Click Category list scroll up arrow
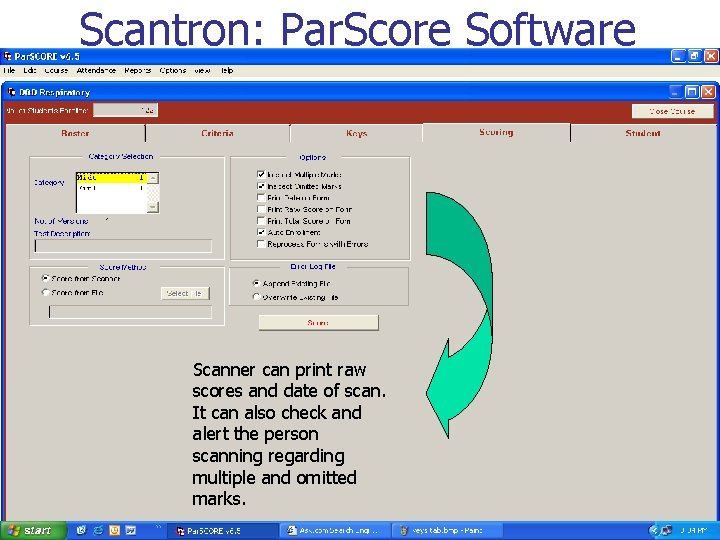The height and width of the screenshot is (540, 720). [x=153, y=178]
